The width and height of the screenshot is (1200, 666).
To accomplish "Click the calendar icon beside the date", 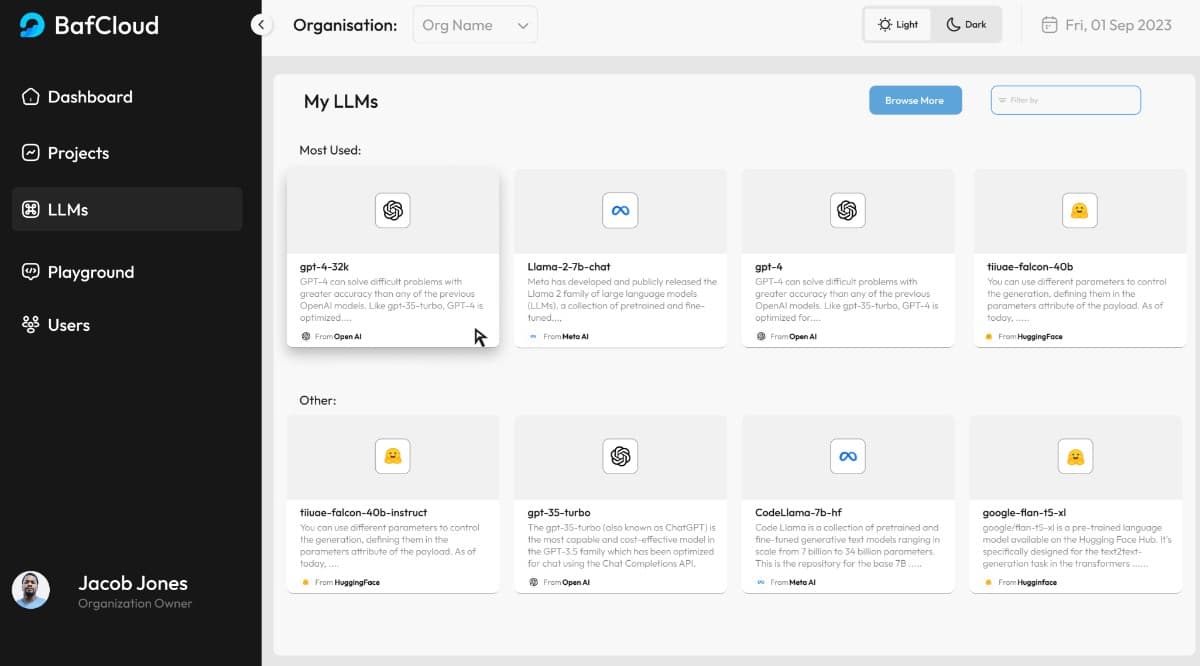I will [1049, 25].
